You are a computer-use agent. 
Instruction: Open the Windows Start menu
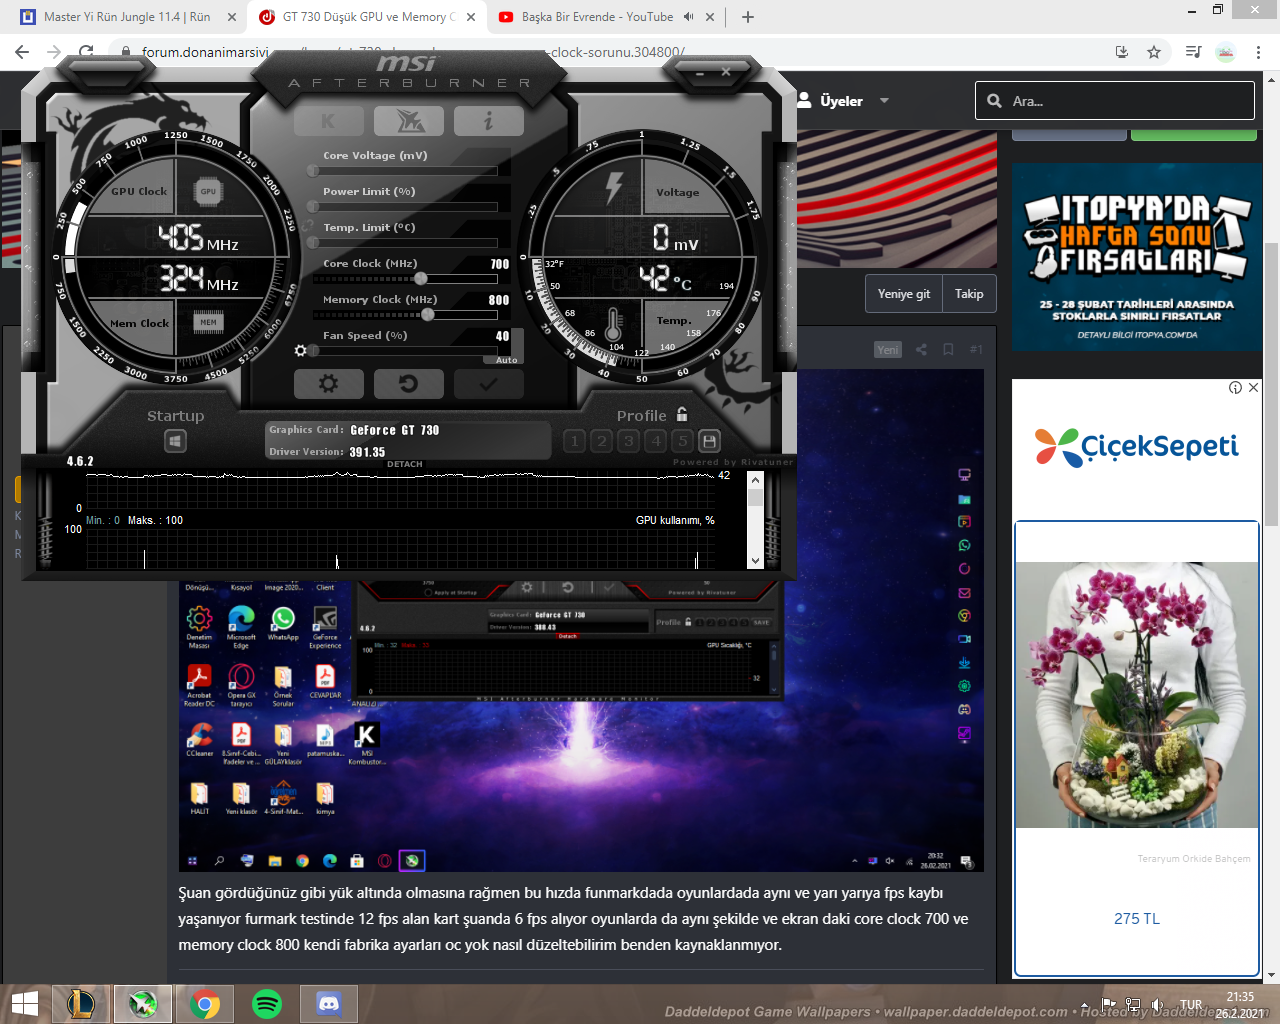[x=25, y=1004]
